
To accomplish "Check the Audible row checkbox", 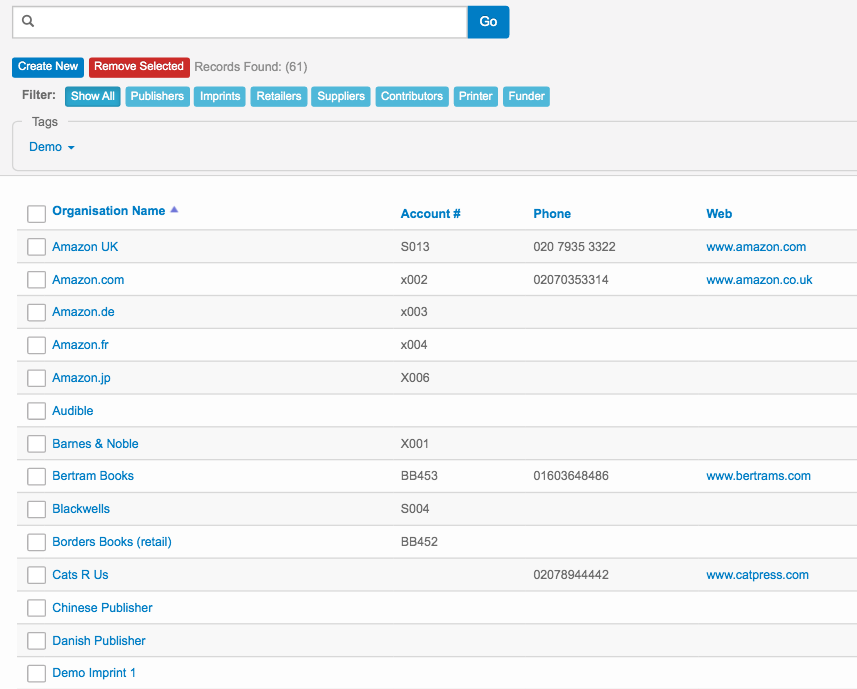I will pos(37,410).
